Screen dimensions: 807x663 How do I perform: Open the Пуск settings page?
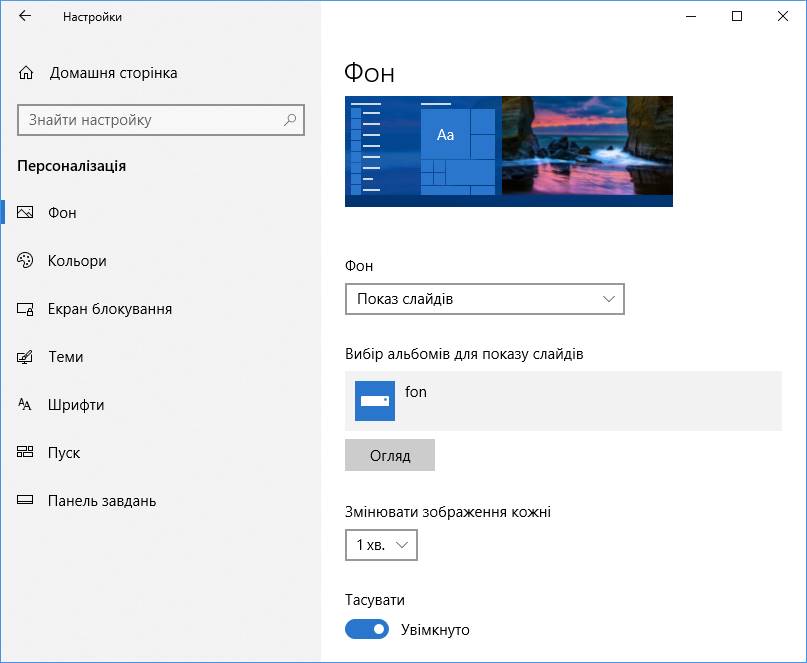tap(64, 453)
